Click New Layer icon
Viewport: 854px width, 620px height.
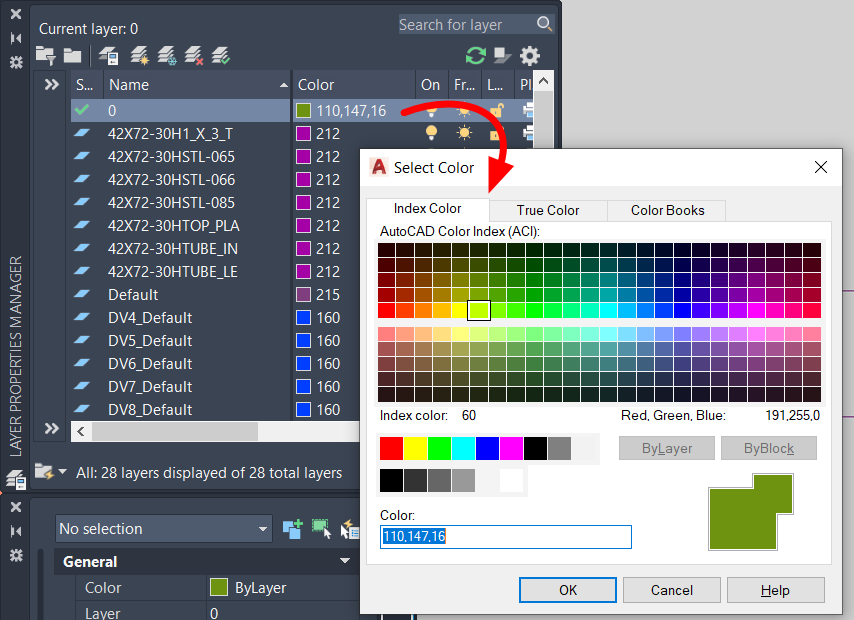coord(139,56)
